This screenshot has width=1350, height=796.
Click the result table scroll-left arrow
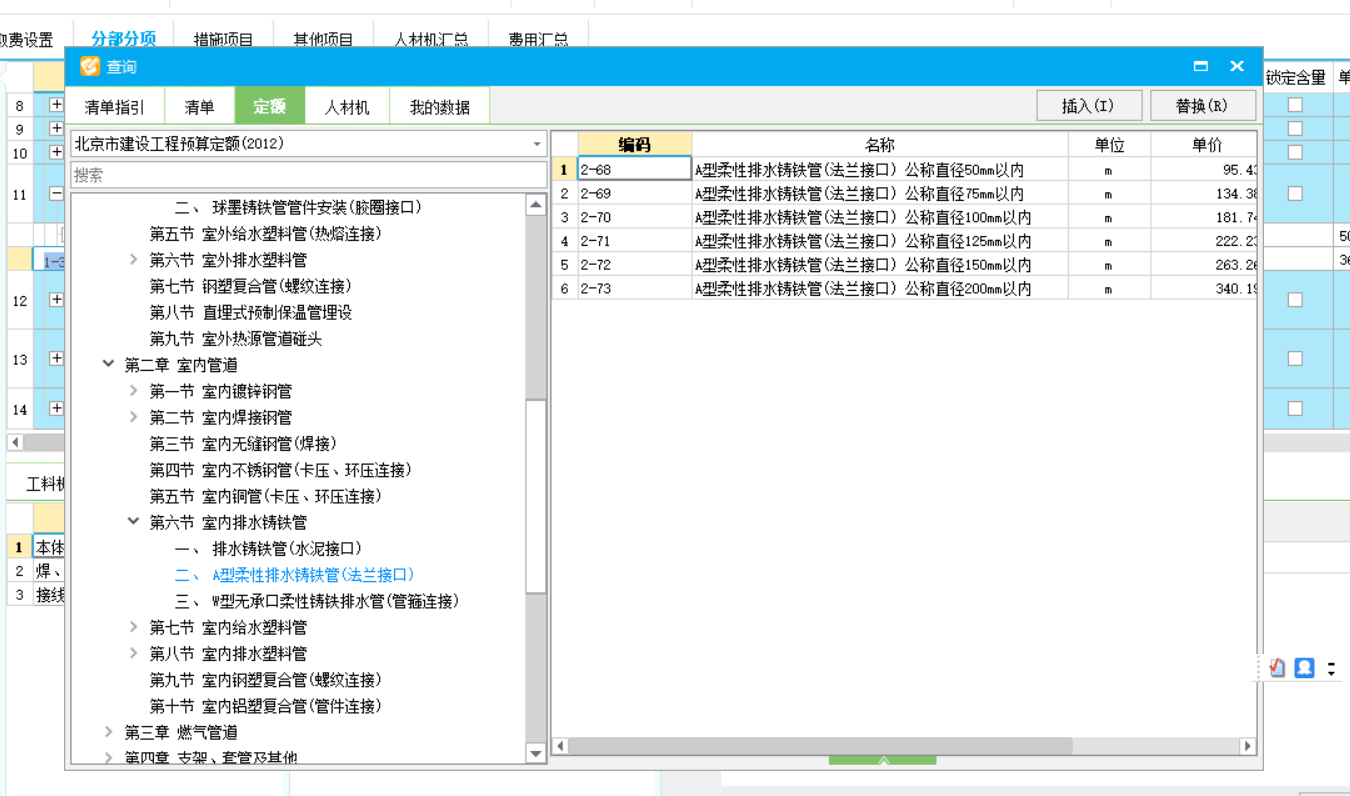click(560, 746)
